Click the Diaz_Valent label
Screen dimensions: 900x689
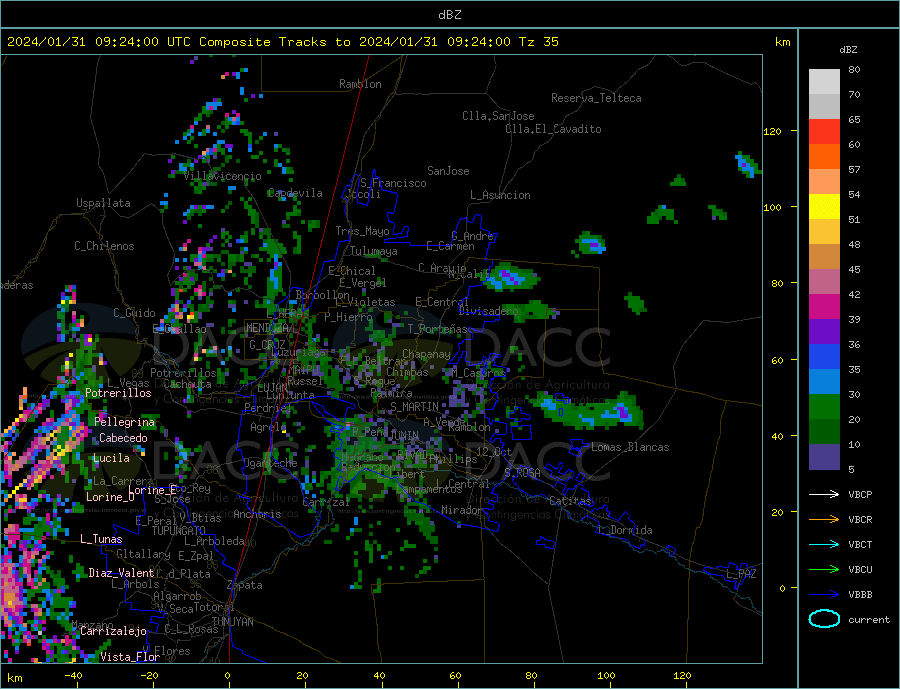click(x=121, y=572)
